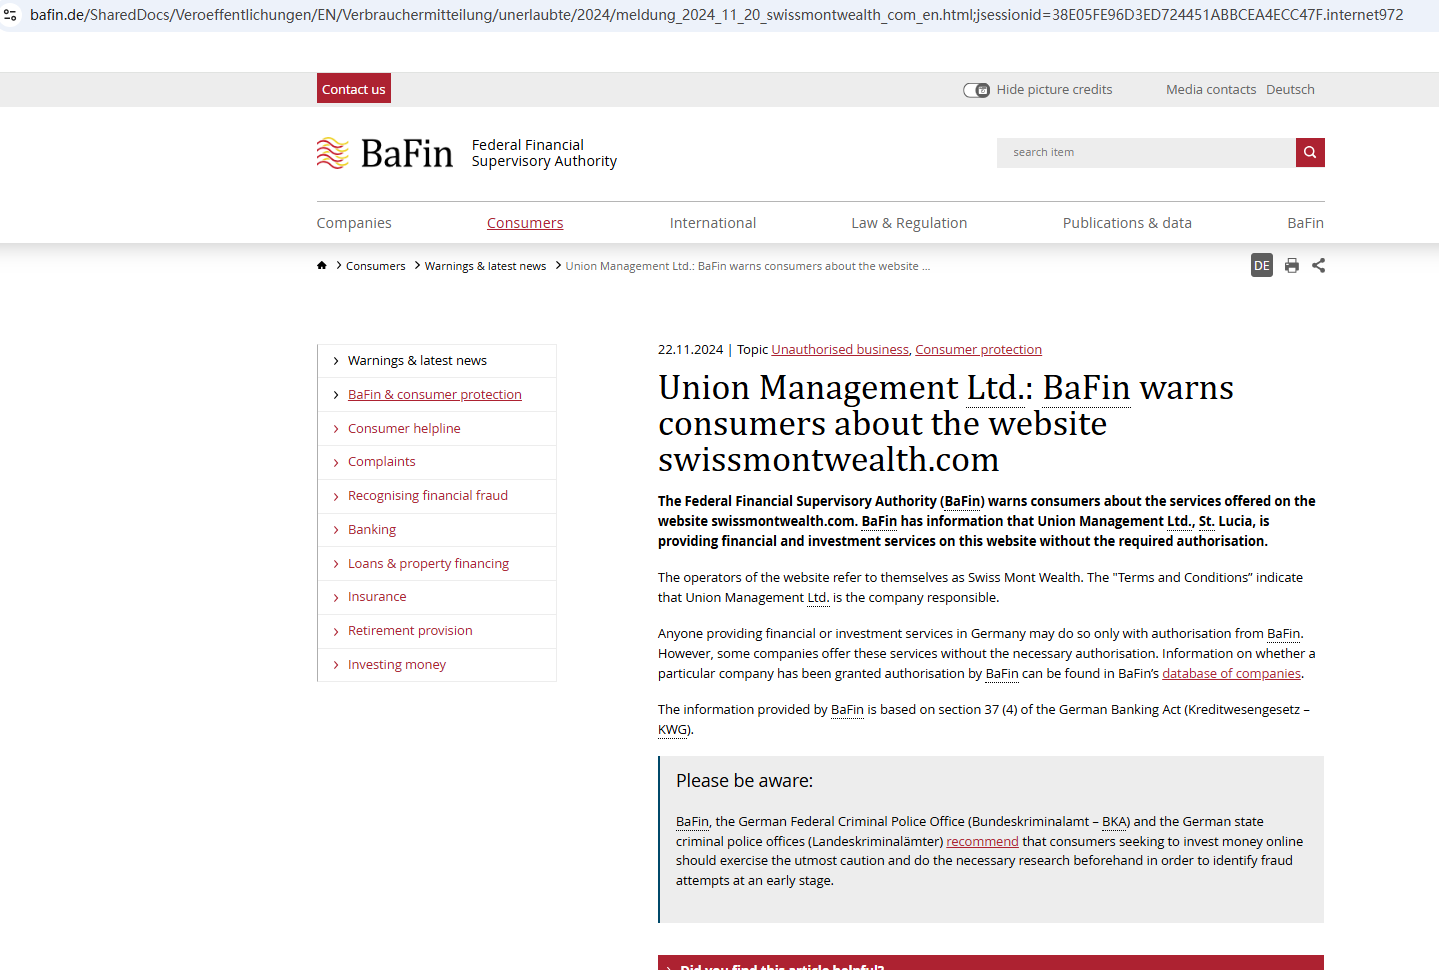Viewport: 1439px width, 970px height.
Task: Expand the Warnings & latest news sidebar chevron
Action: coord(336,361)
